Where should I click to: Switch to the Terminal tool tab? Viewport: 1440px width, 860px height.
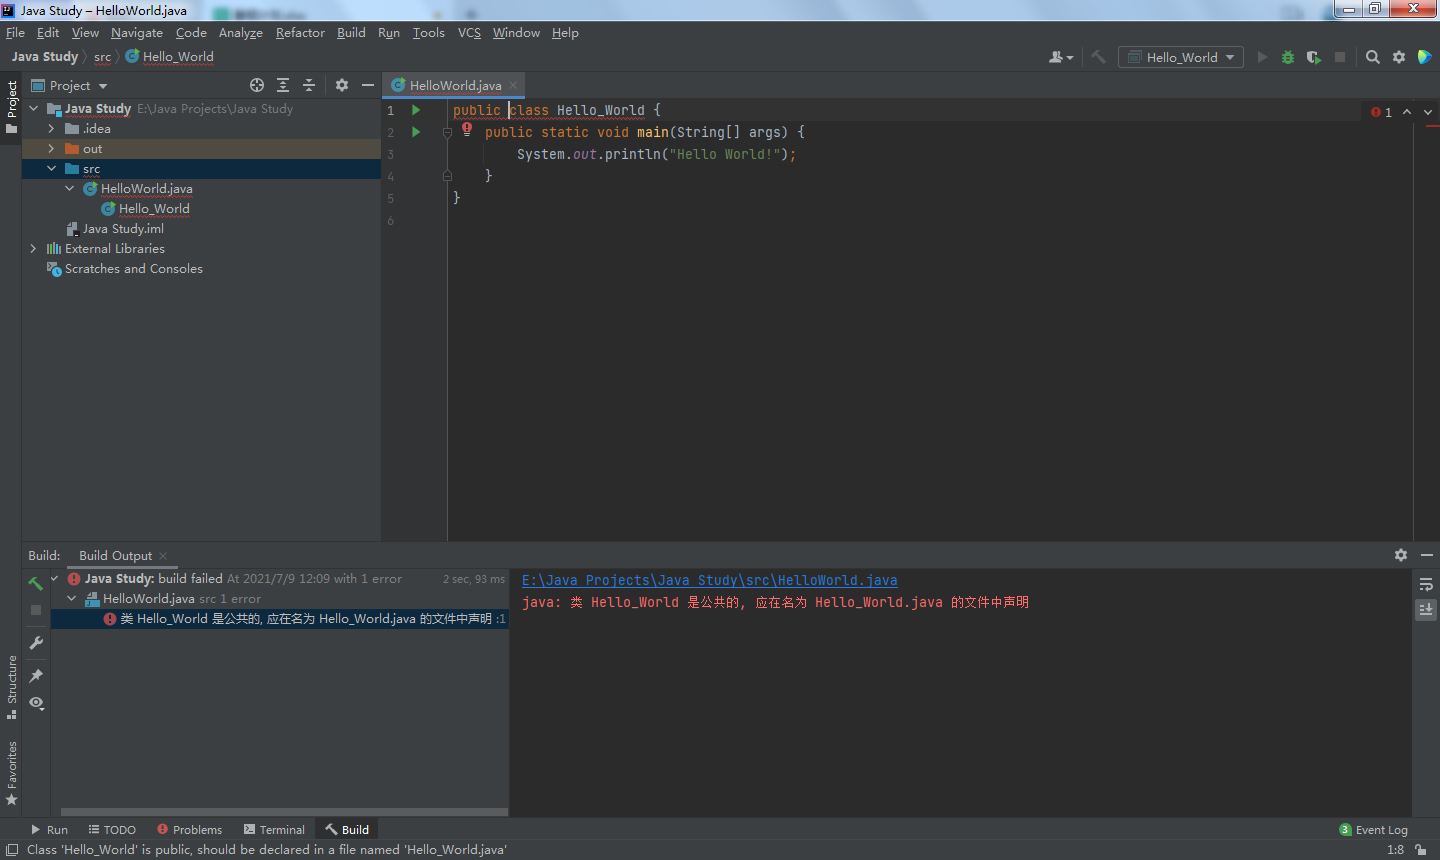274,830
